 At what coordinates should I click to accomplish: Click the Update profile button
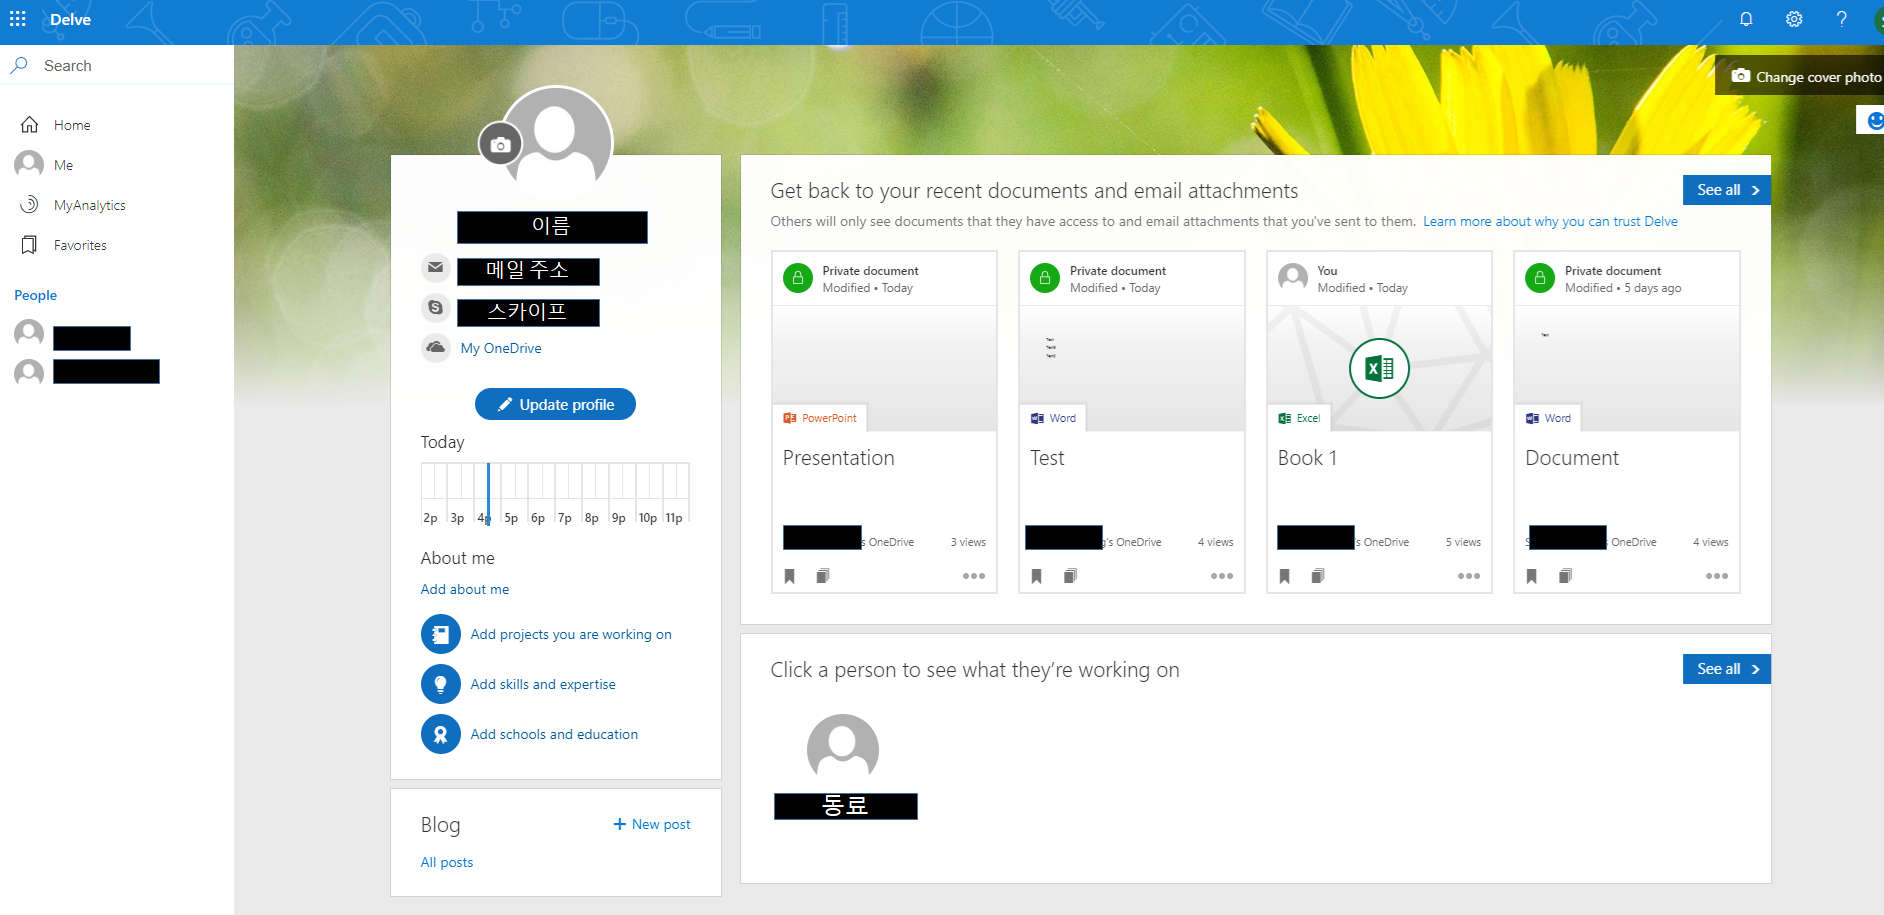(x=555, y=404)
